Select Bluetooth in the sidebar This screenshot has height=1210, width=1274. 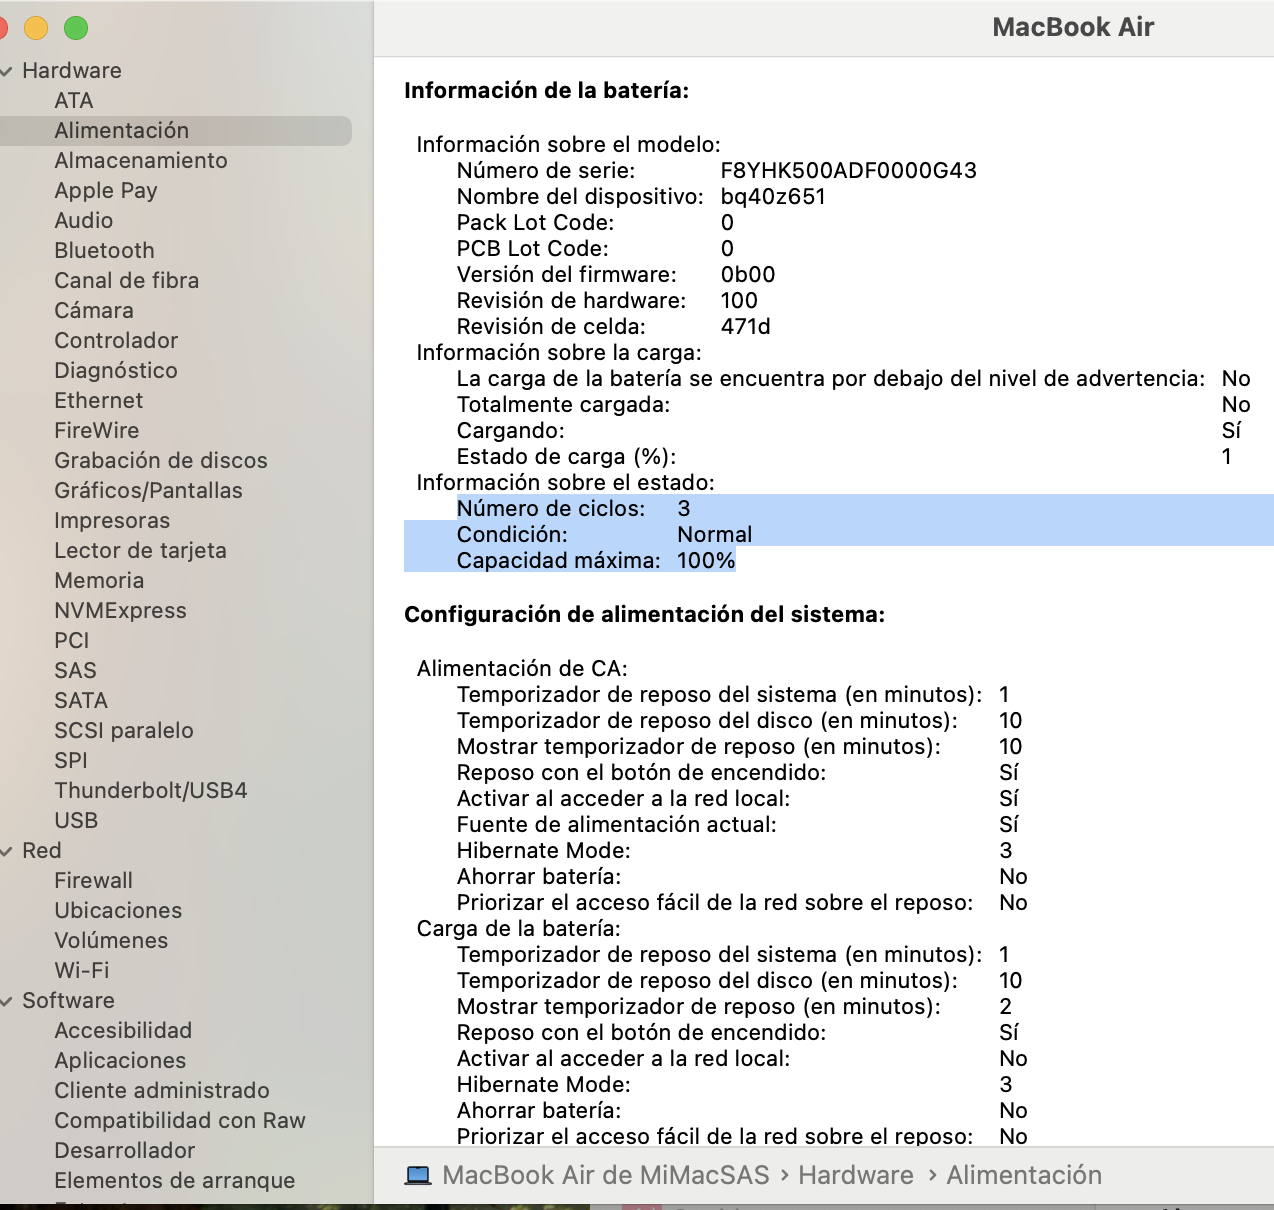click(104, 250)
